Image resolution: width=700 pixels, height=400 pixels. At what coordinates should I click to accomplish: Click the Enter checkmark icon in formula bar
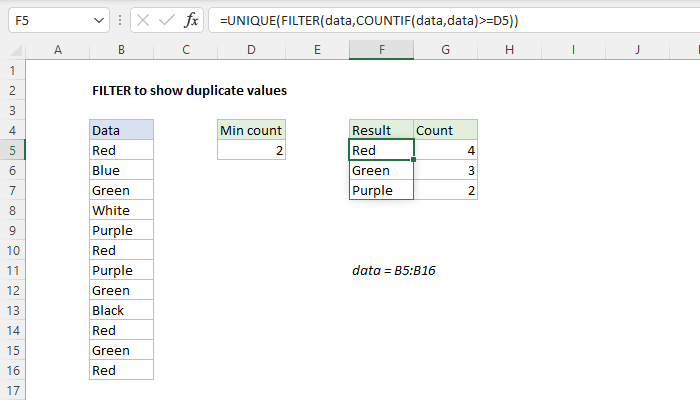(165, 20)
